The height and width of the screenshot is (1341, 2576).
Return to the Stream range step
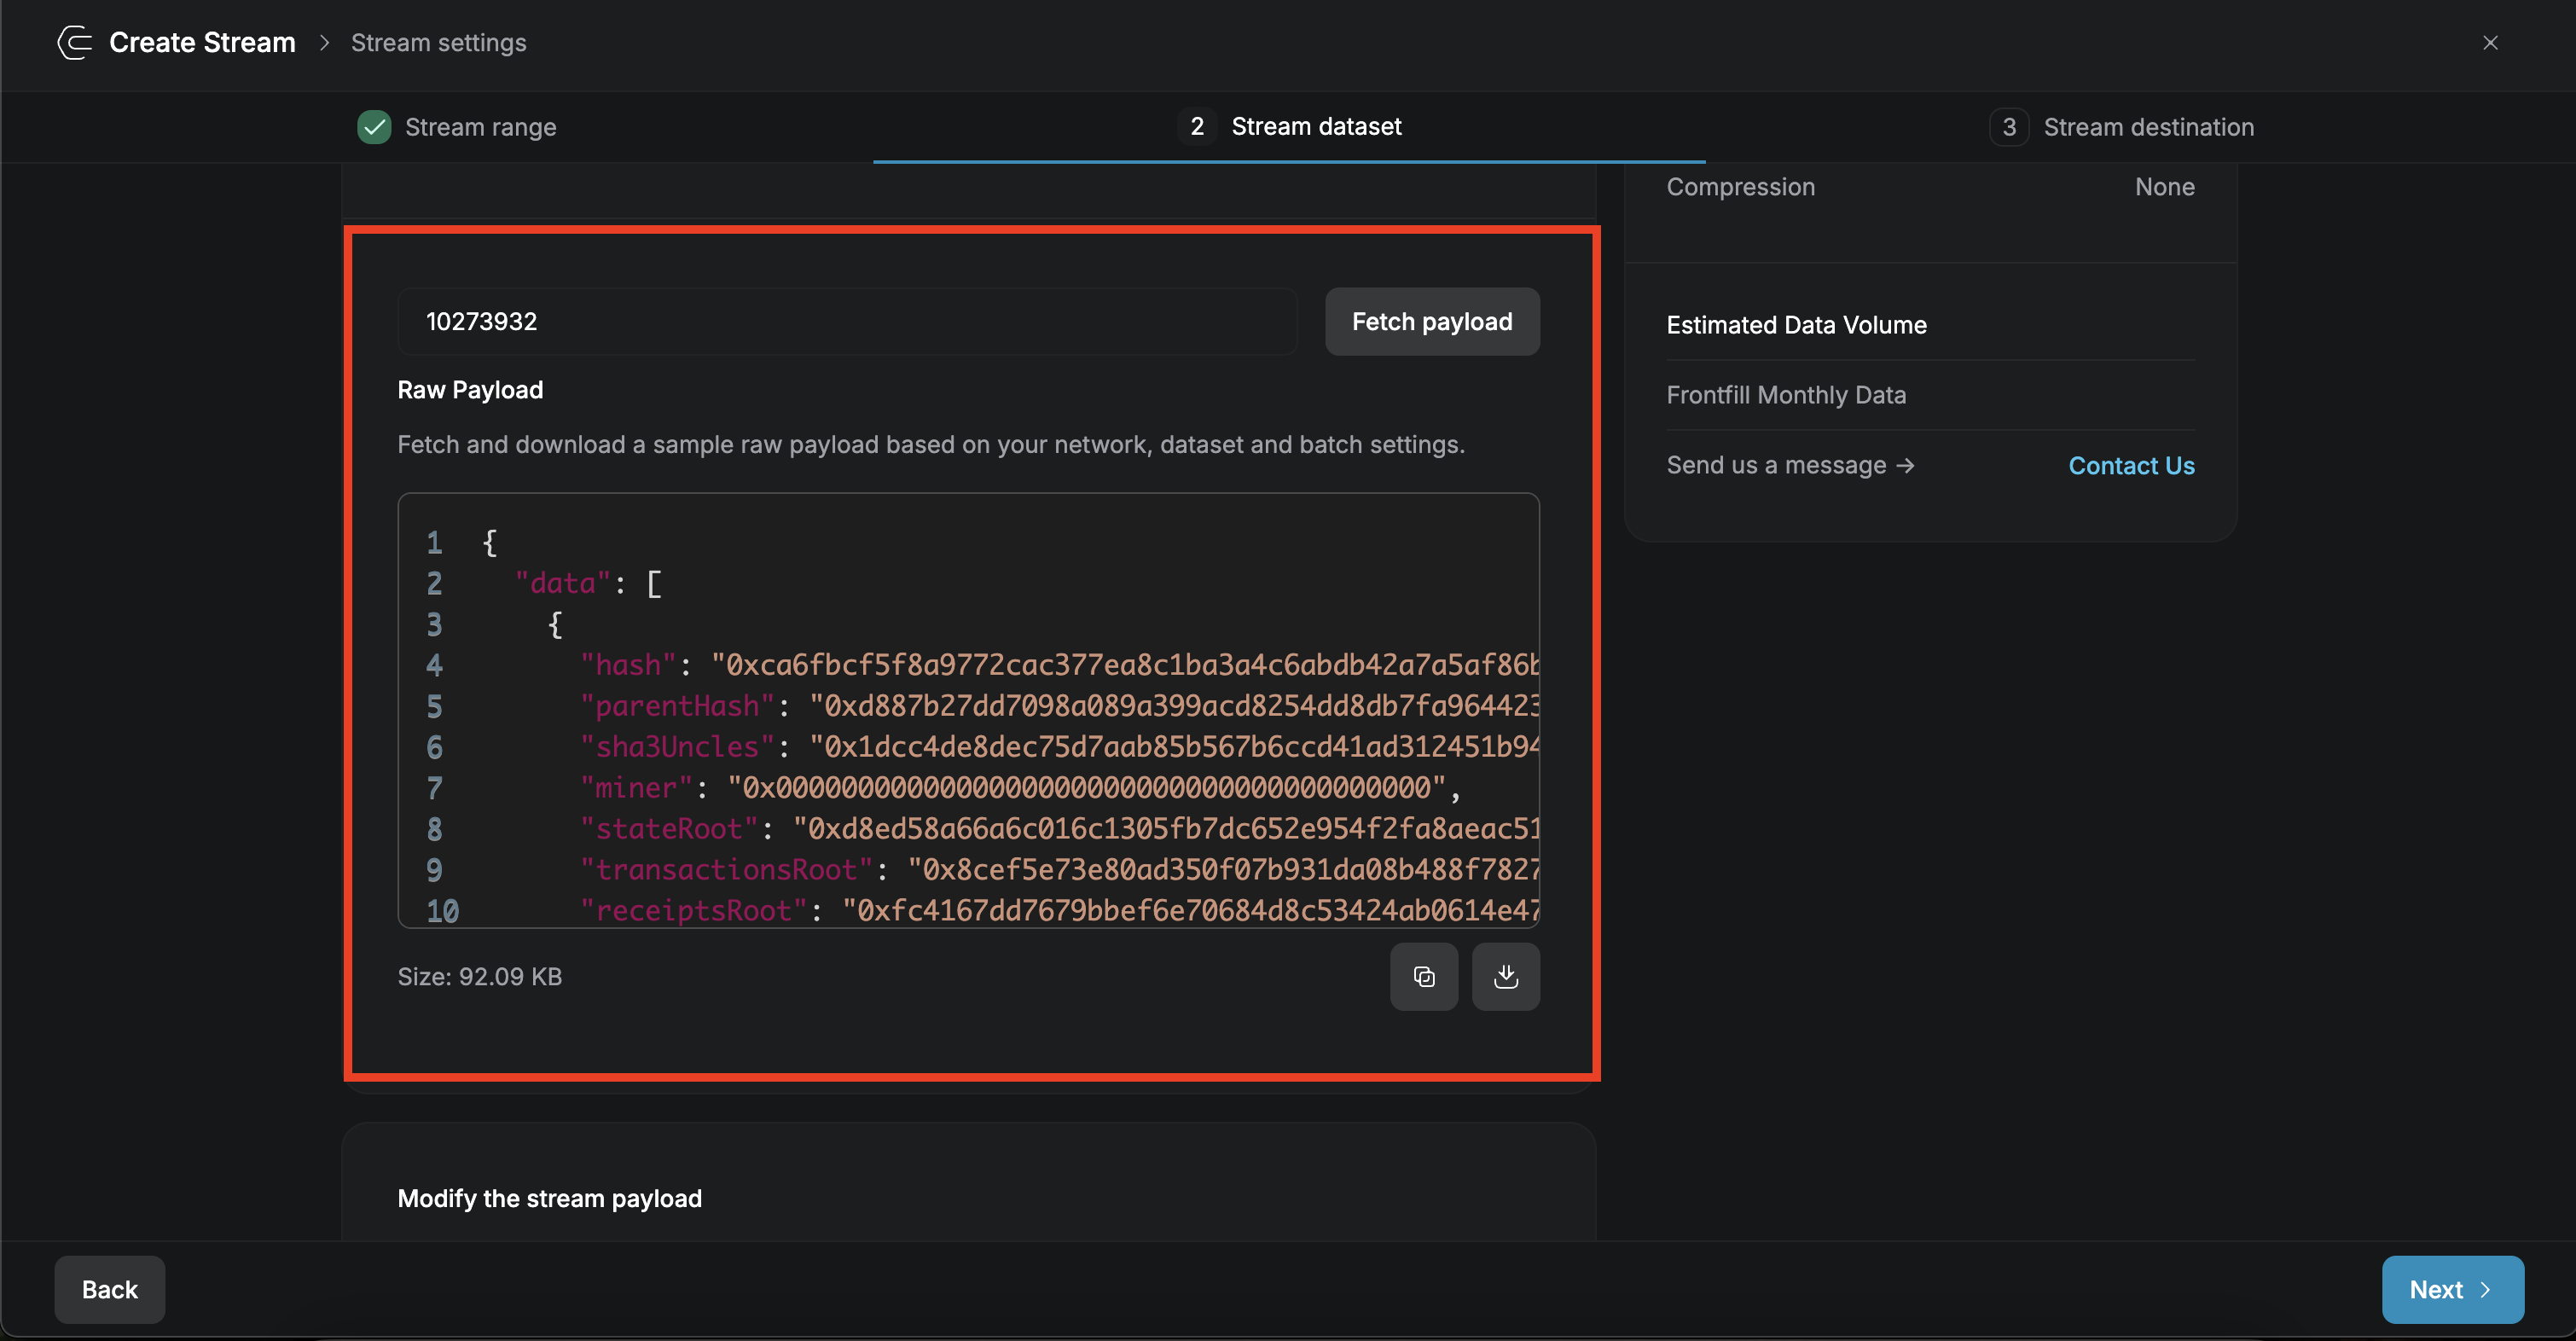pos(480,127)
